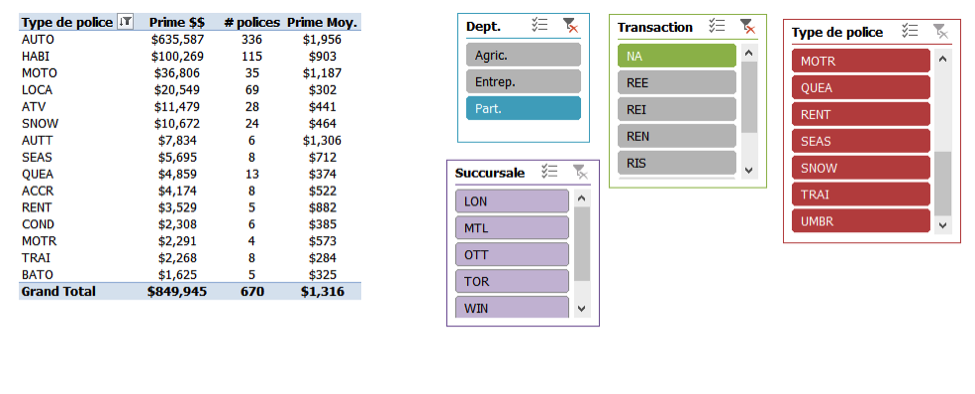Select the LOCA row label

(x=37, y=90)
